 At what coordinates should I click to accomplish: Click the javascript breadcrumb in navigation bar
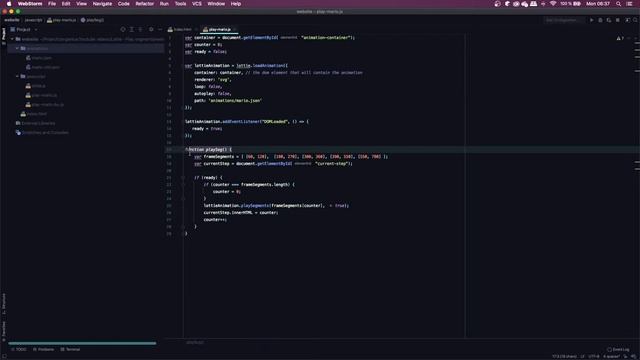[33, 20]
